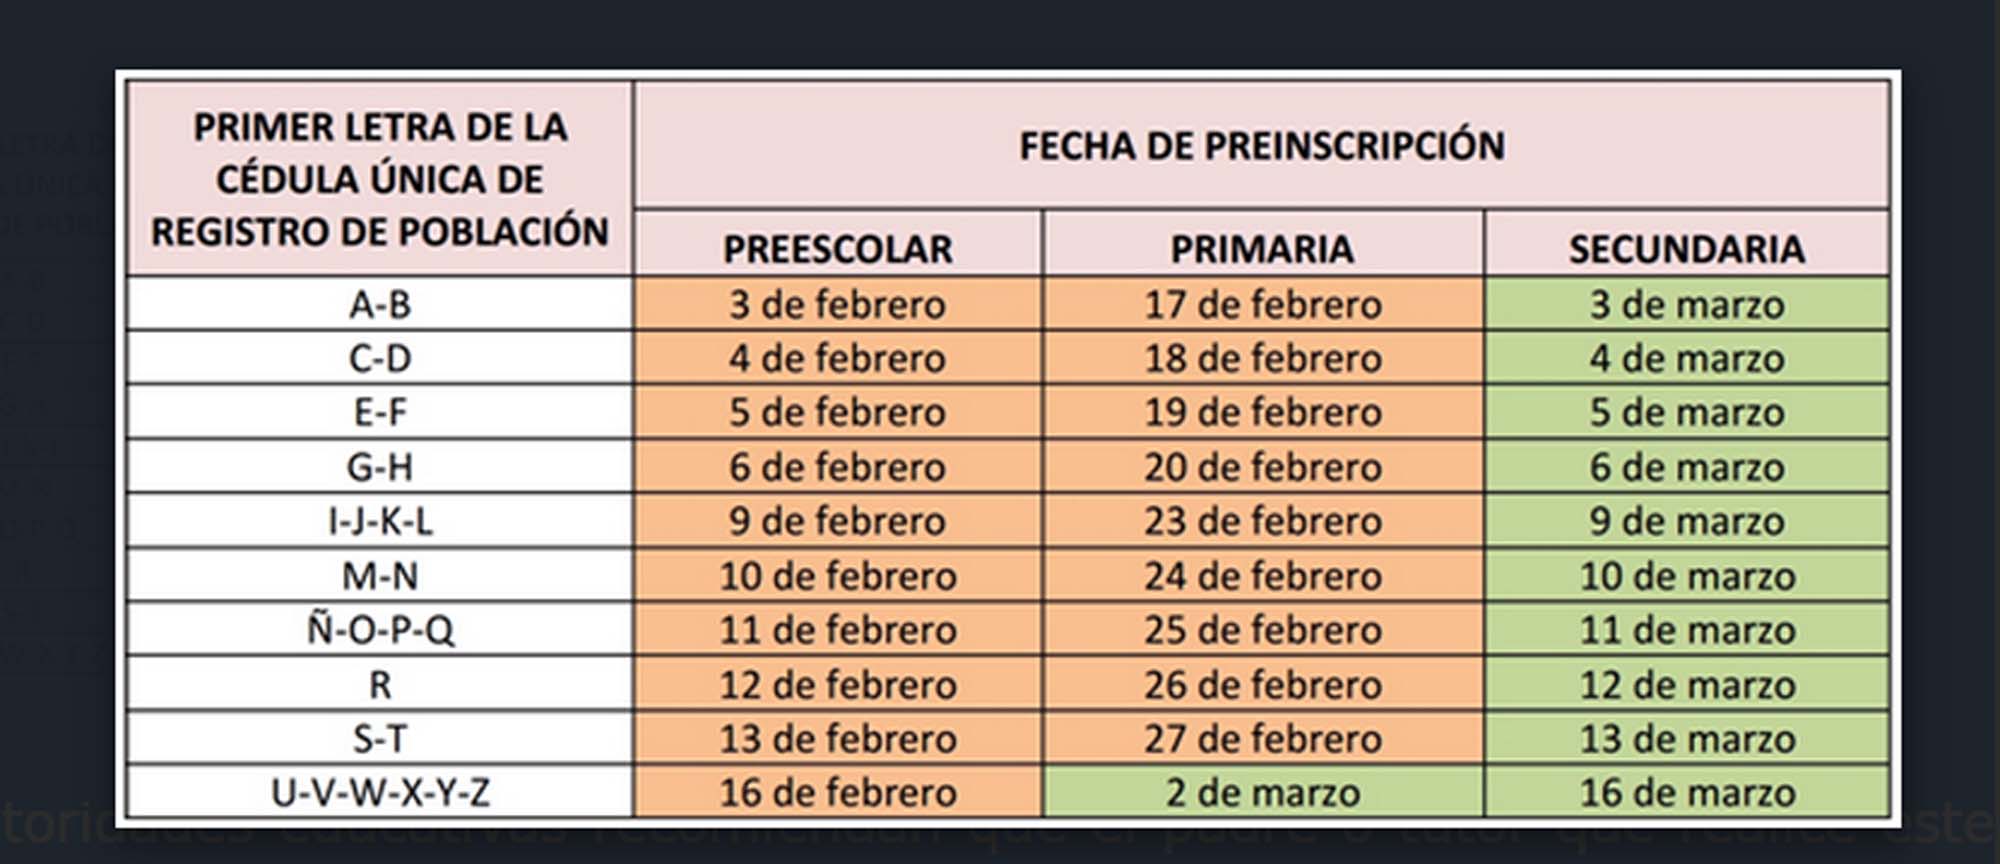Viewport: 2000px width, 864px height.
Task: Click the 3 de febrero cell
Action: pos(838,304)
